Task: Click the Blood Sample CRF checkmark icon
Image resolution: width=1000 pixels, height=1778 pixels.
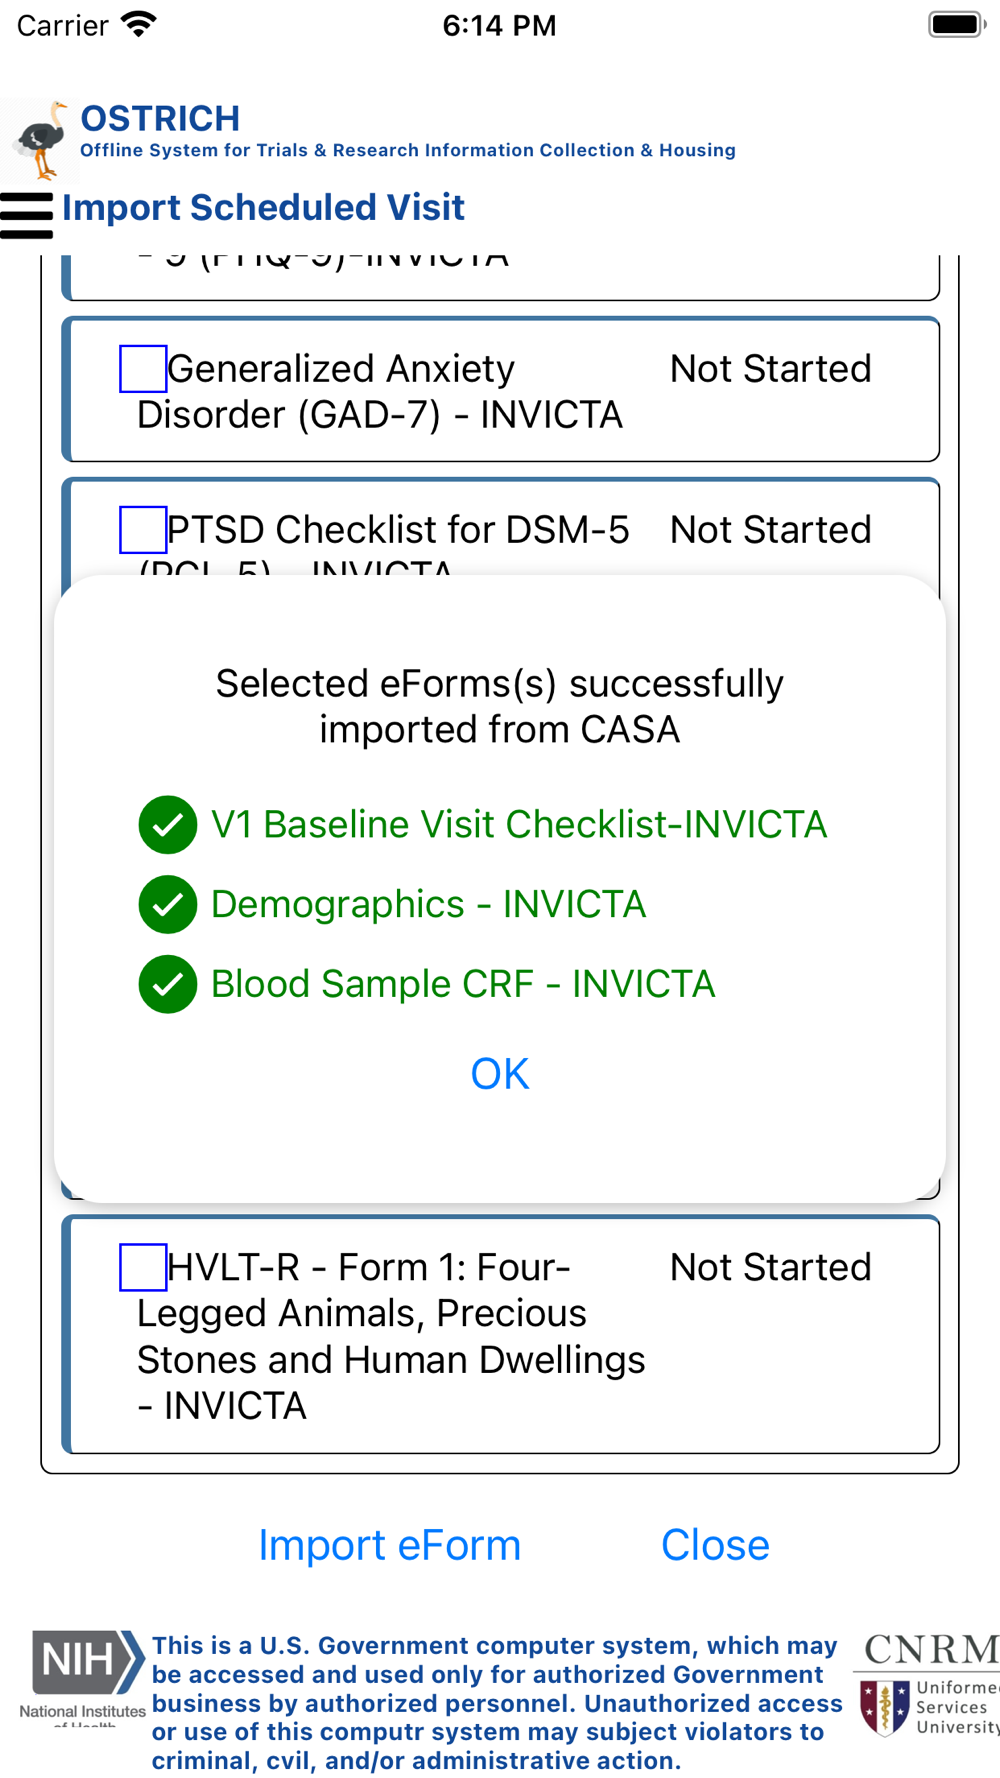Action: pyautogui.click(x=168, y=985)
